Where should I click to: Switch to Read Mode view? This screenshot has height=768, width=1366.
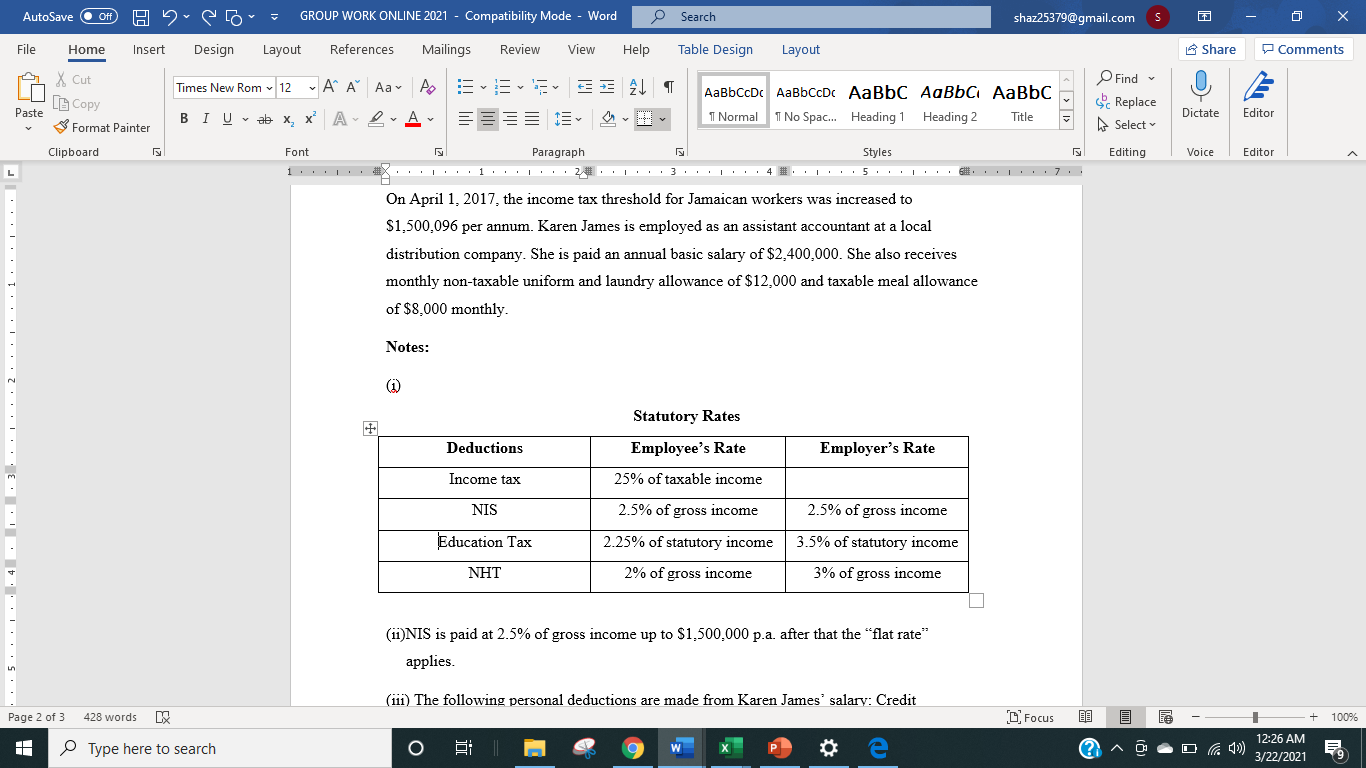[x=1085, y=717]
